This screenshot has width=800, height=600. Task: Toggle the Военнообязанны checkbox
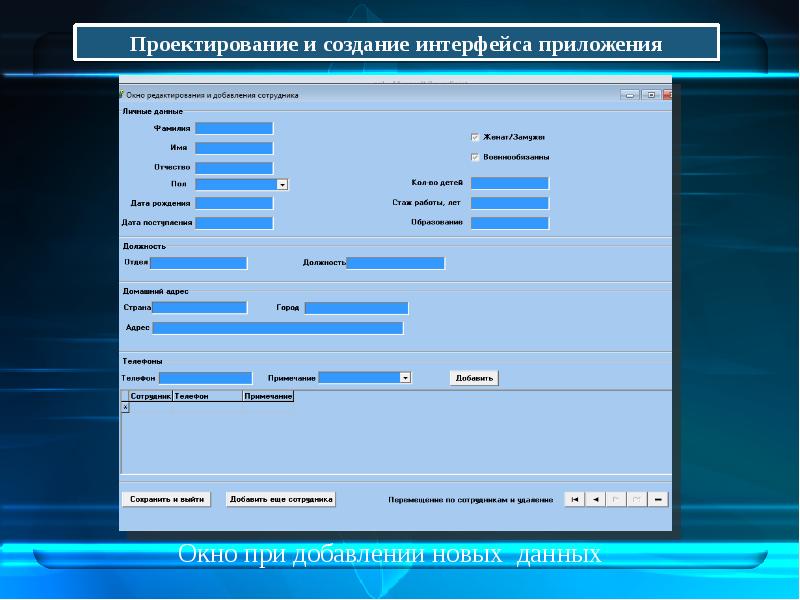pyautogui.click(x=475, y=157)
